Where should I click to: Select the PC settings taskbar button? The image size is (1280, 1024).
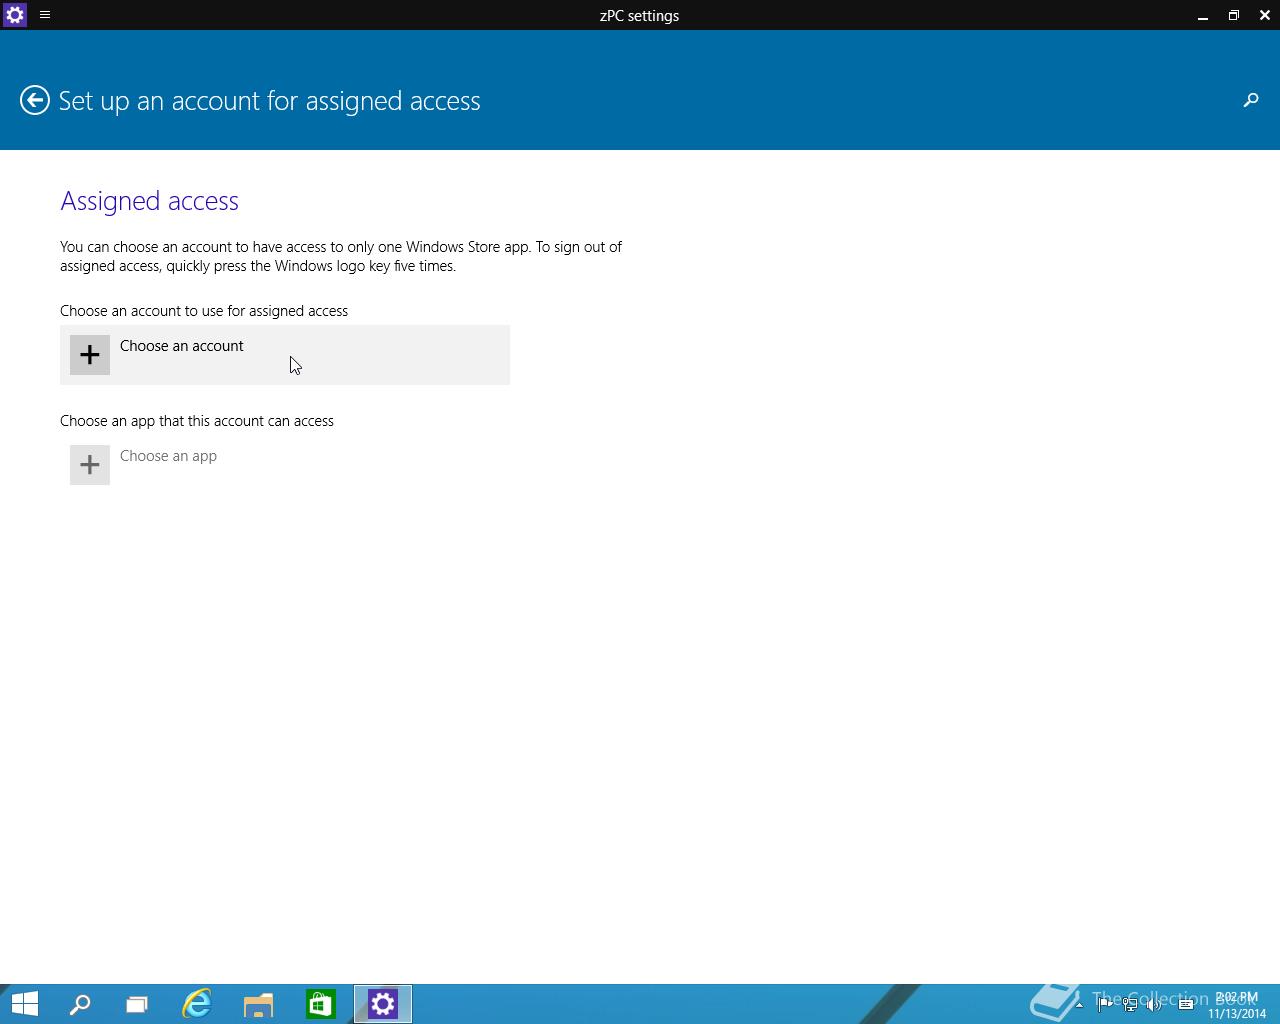[383, 1004]
